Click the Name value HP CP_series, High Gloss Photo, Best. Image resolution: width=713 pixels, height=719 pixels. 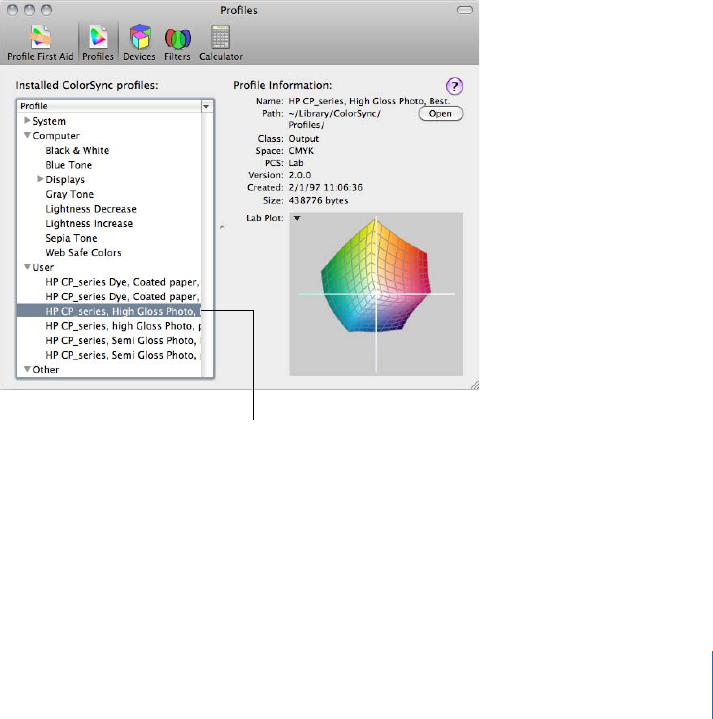[x=369, y=101]
